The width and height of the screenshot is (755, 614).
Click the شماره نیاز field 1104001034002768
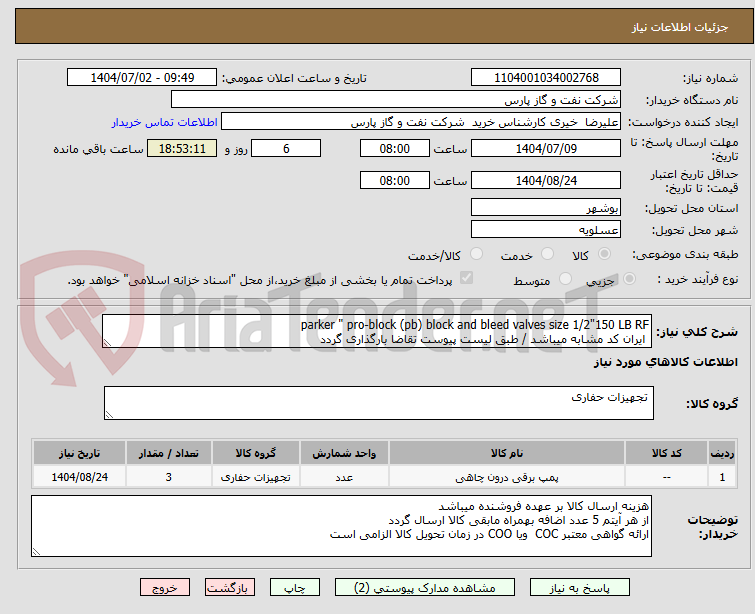pos(546,78)
